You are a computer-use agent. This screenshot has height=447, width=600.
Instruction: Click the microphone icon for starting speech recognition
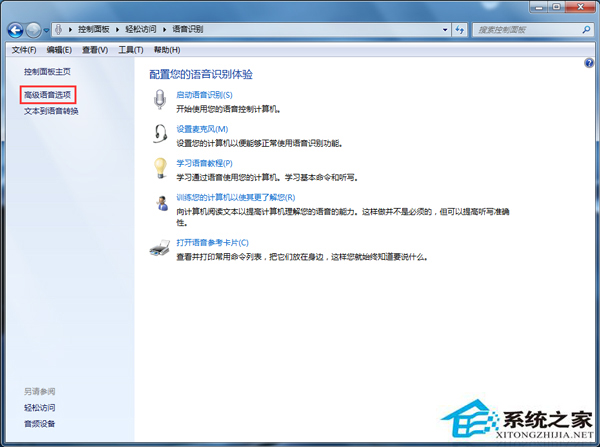[160, 100]
